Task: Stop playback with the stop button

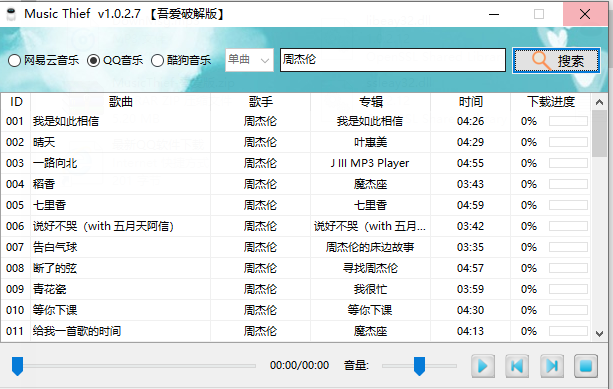Action: pos(586,366)
